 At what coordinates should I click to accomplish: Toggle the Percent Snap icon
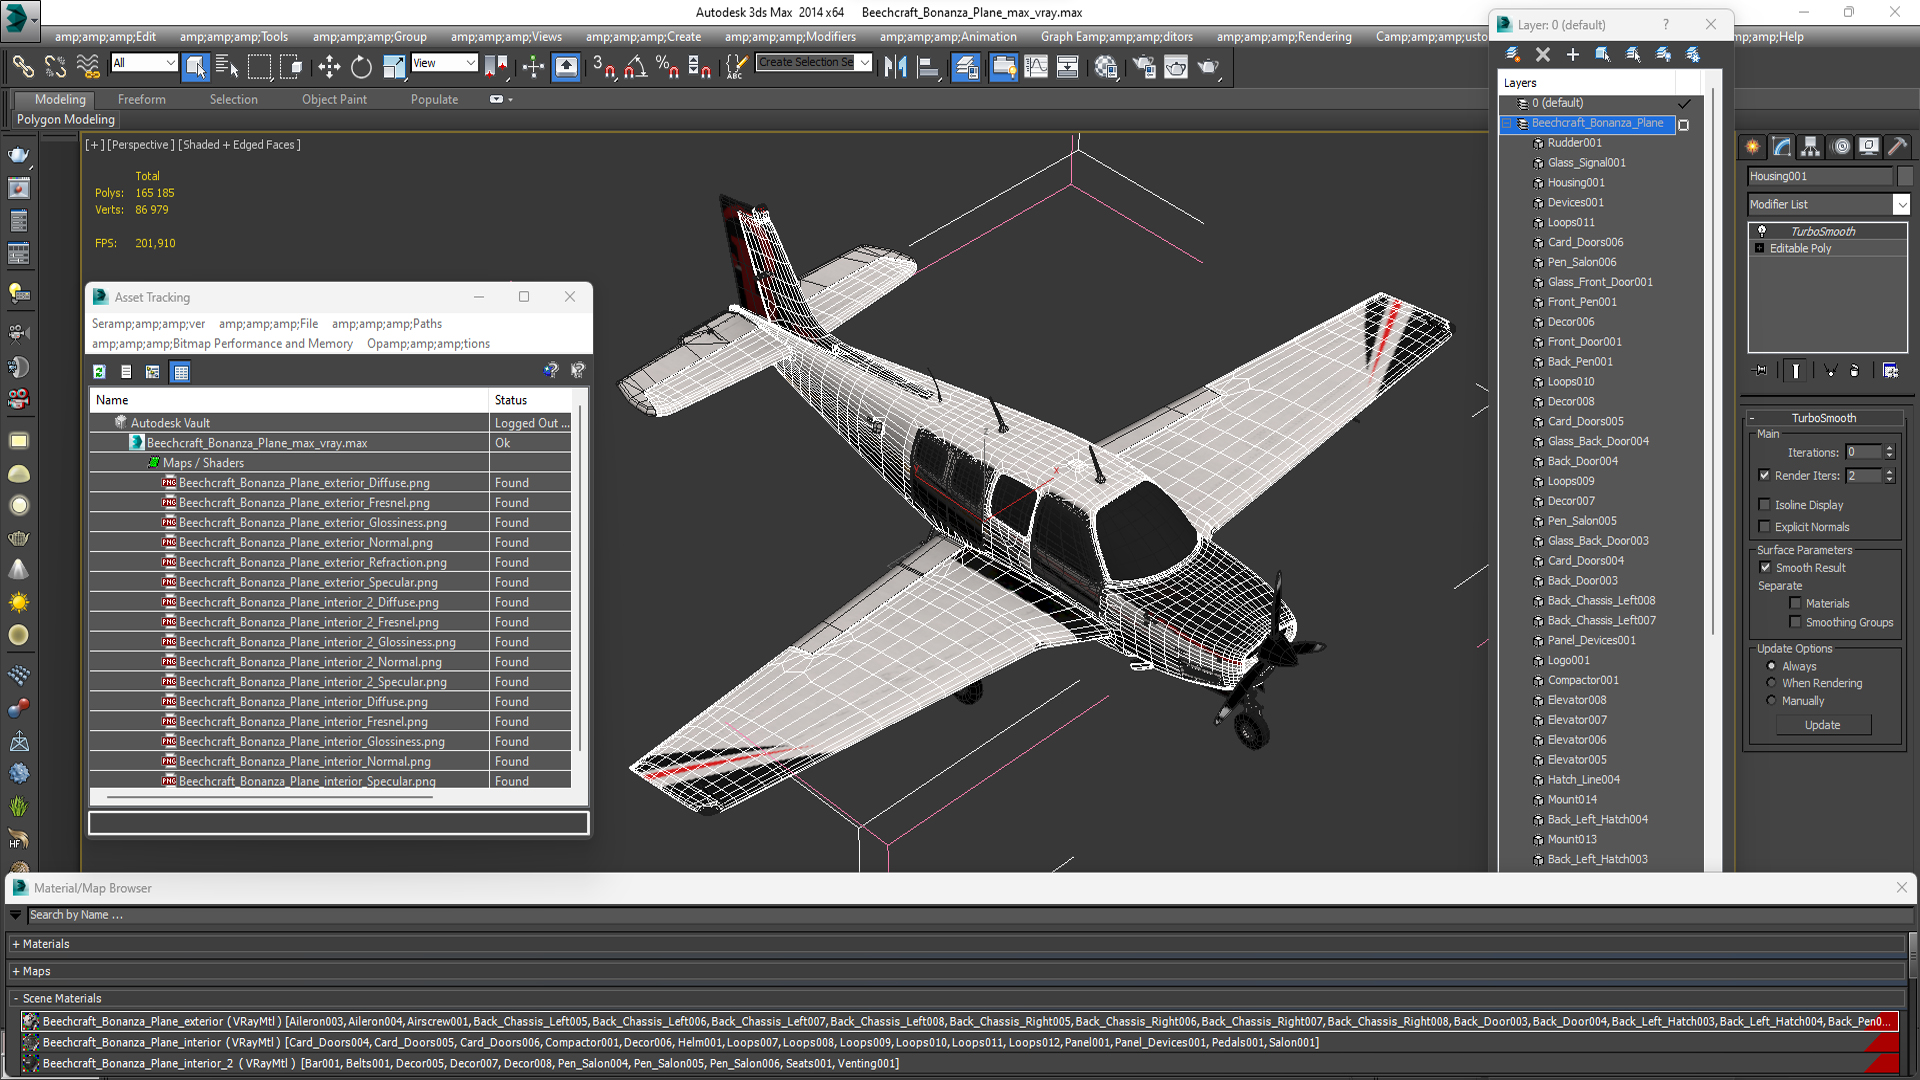point(667,67)
